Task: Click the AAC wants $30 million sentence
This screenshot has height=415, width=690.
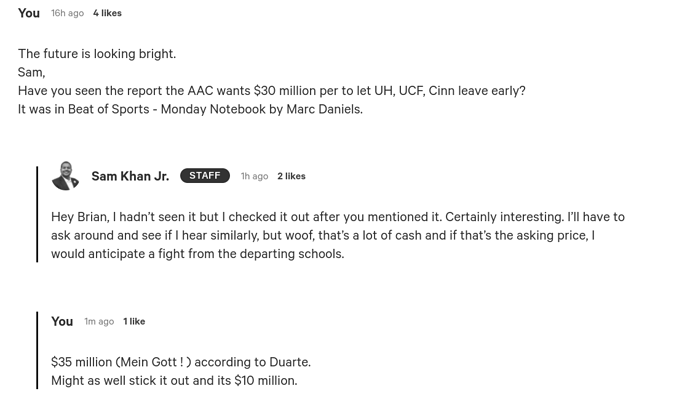Action: click(272, 91)
